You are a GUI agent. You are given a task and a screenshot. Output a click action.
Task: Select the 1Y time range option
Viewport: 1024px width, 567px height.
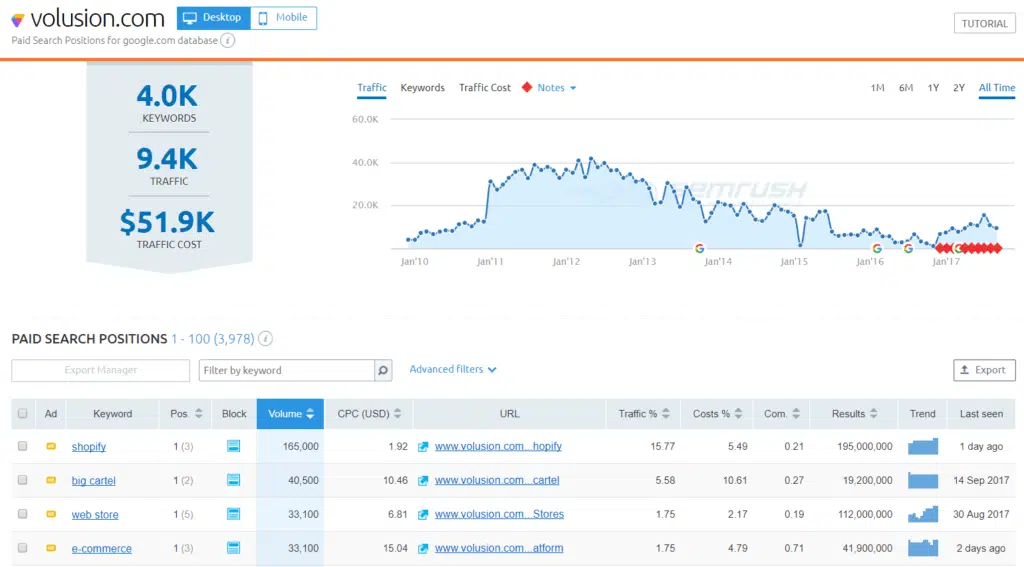click(x=933, y=88)
